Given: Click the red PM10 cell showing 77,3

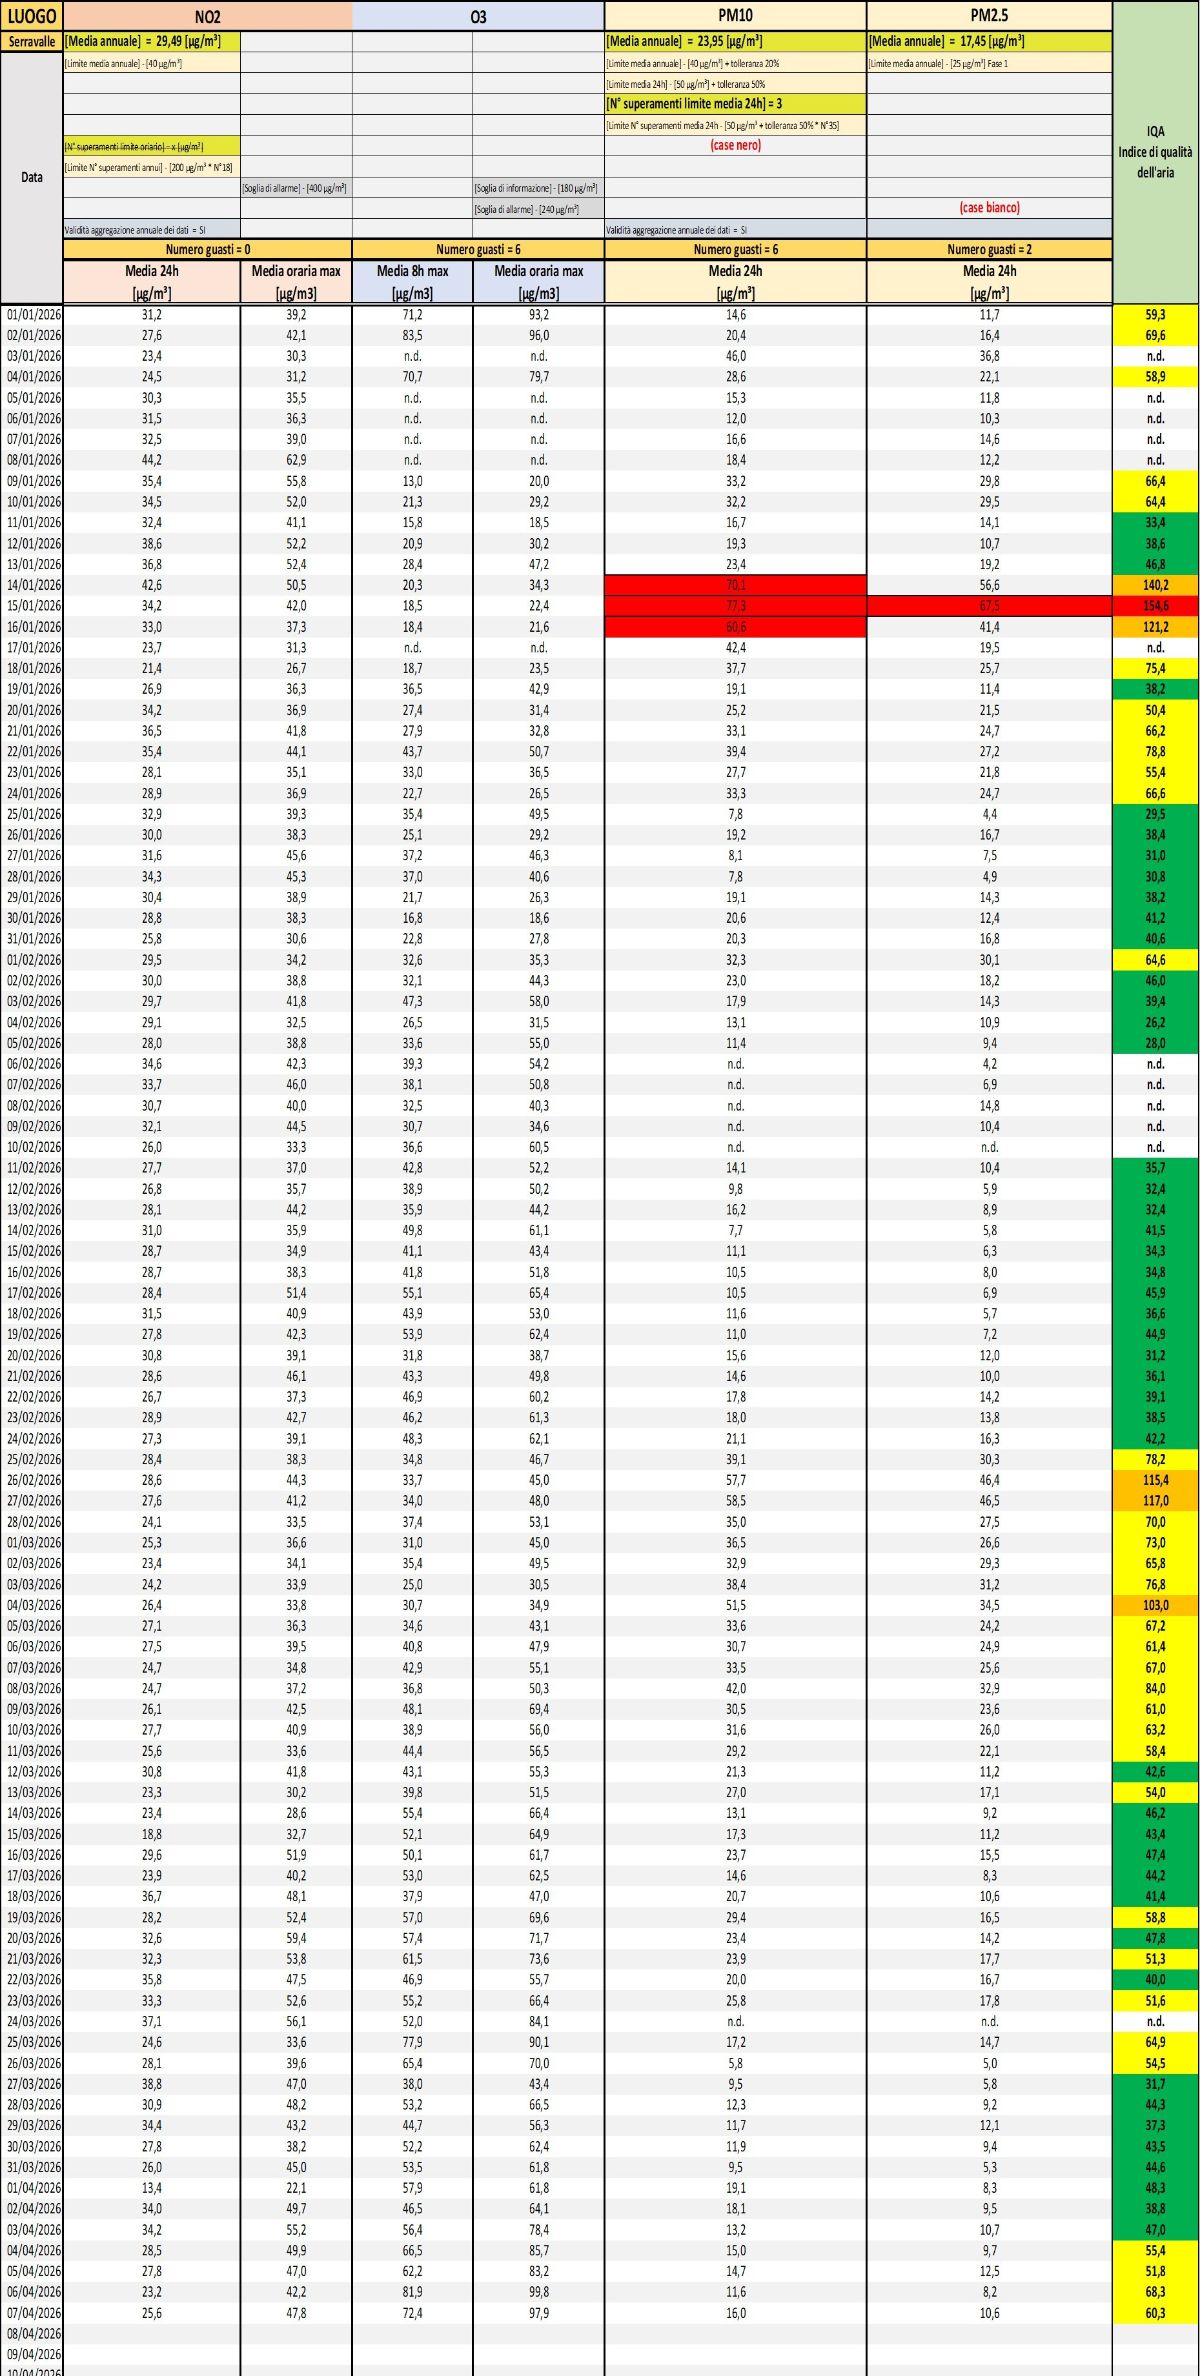Looking at the screenshot, I should [x=735, y=606].
